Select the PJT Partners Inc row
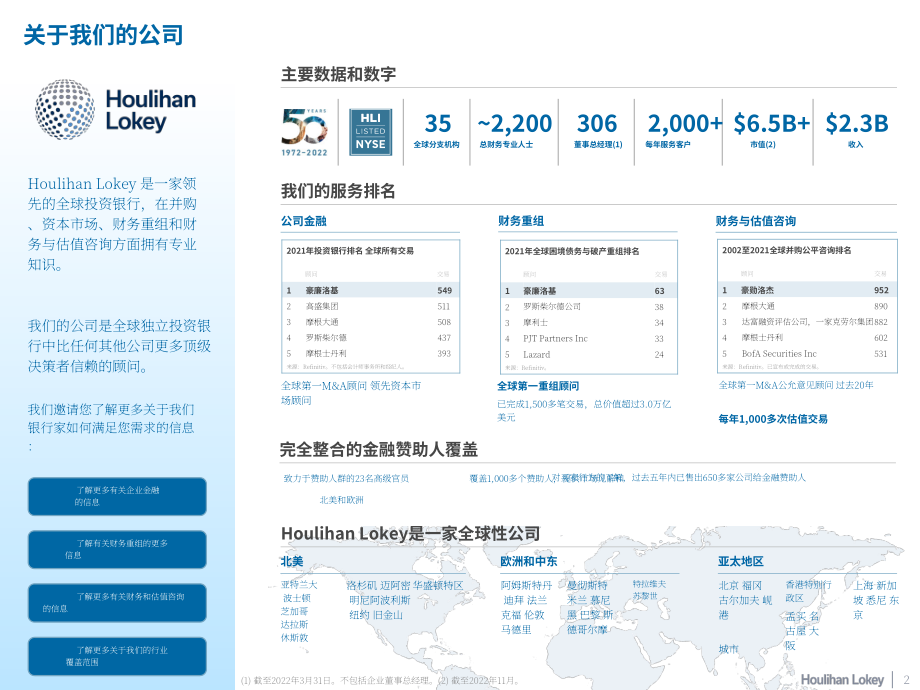This screenshot has width=920, height=690. click(x=588, y=339)
